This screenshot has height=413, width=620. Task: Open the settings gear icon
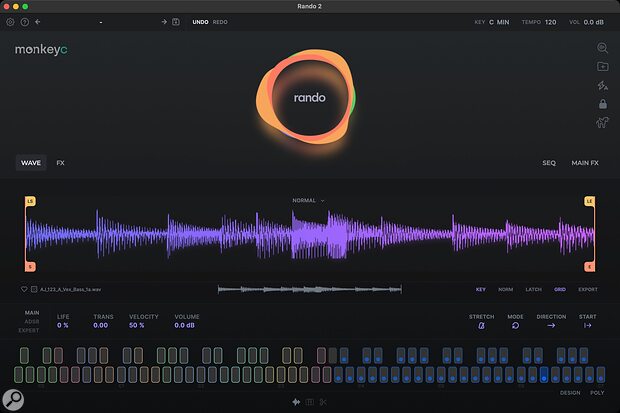(10, 22)
